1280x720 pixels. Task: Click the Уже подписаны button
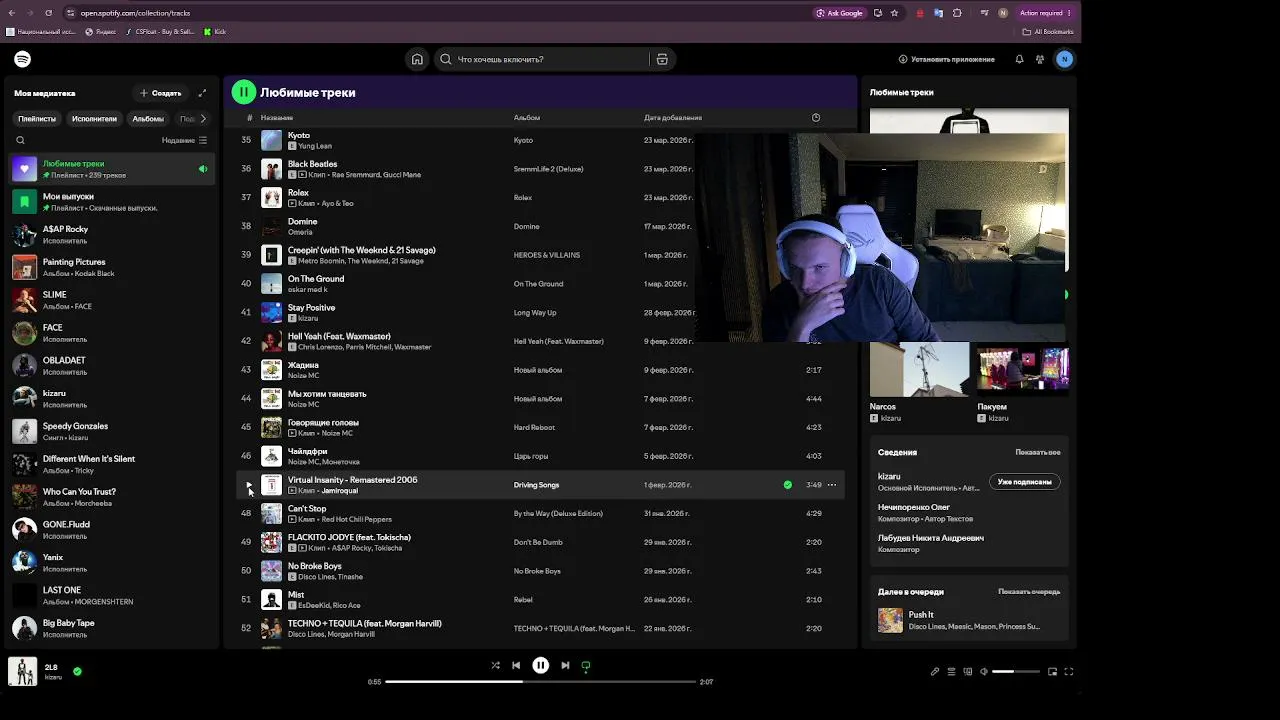(x=1024, y=482)
